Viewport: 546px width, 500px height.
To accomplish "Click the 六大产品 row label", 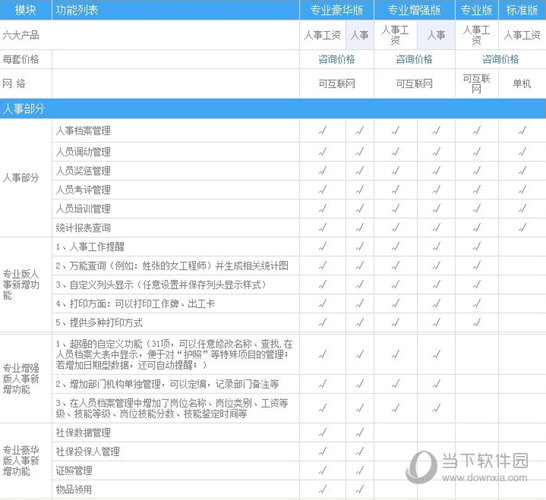I will tap(21, 35).
